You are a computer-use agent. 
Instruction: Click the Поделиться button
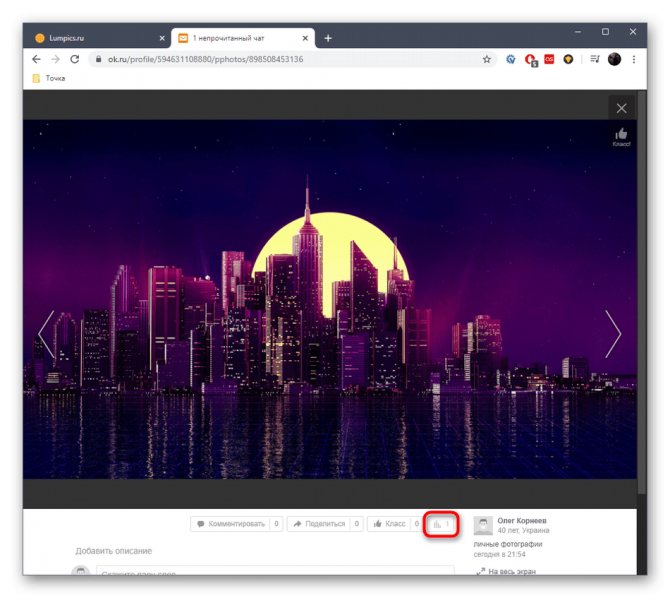click(x=325, y=524)
